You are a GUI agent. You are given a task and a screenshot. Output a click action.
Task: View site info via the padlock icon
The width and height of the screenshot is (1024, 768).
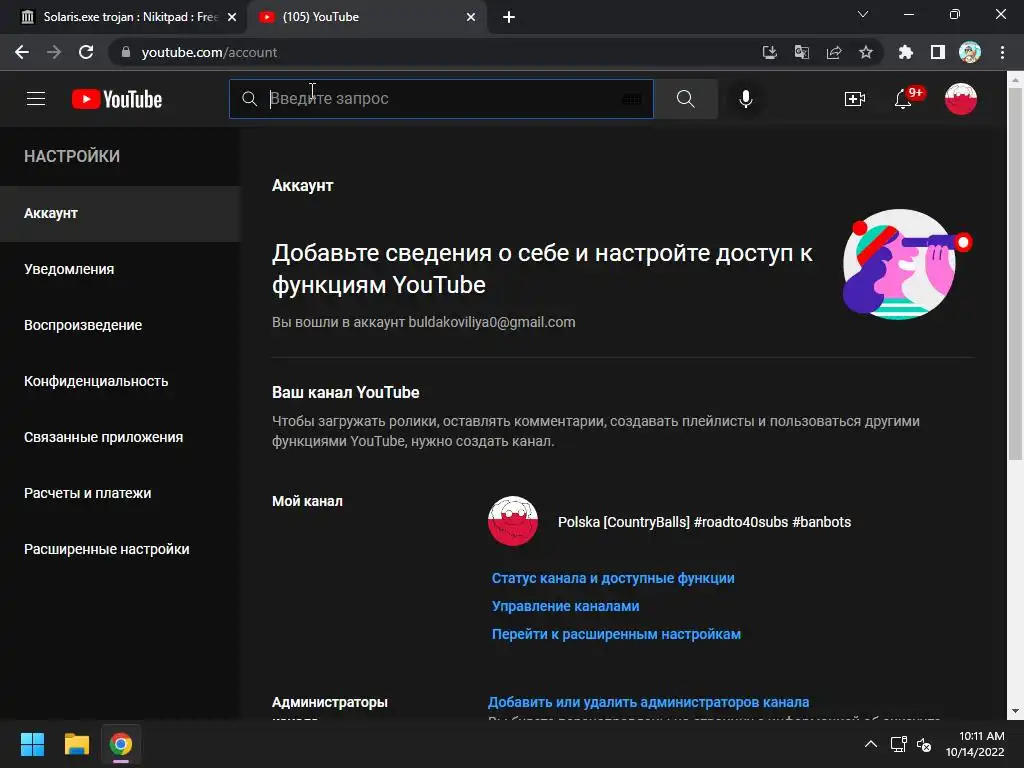tap(126, 52)
